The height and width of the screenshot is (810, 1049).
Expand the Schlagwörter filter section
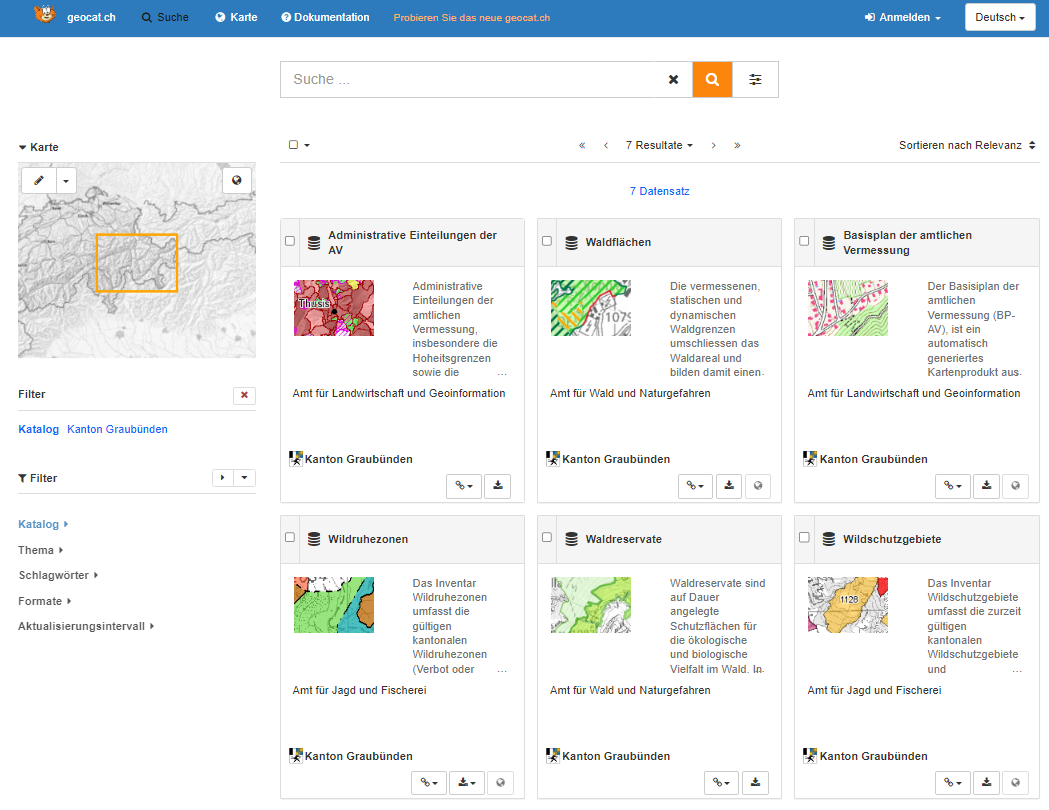click(x=58, y=575)
